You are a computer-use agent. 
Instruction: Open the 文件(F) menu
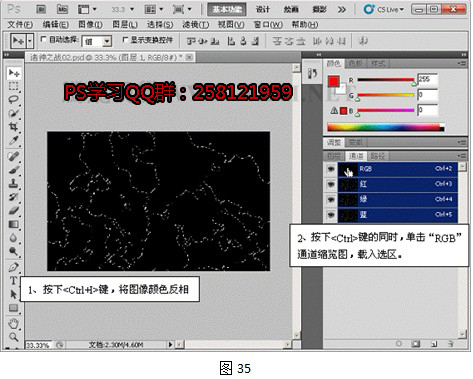[x=20, y=24]
